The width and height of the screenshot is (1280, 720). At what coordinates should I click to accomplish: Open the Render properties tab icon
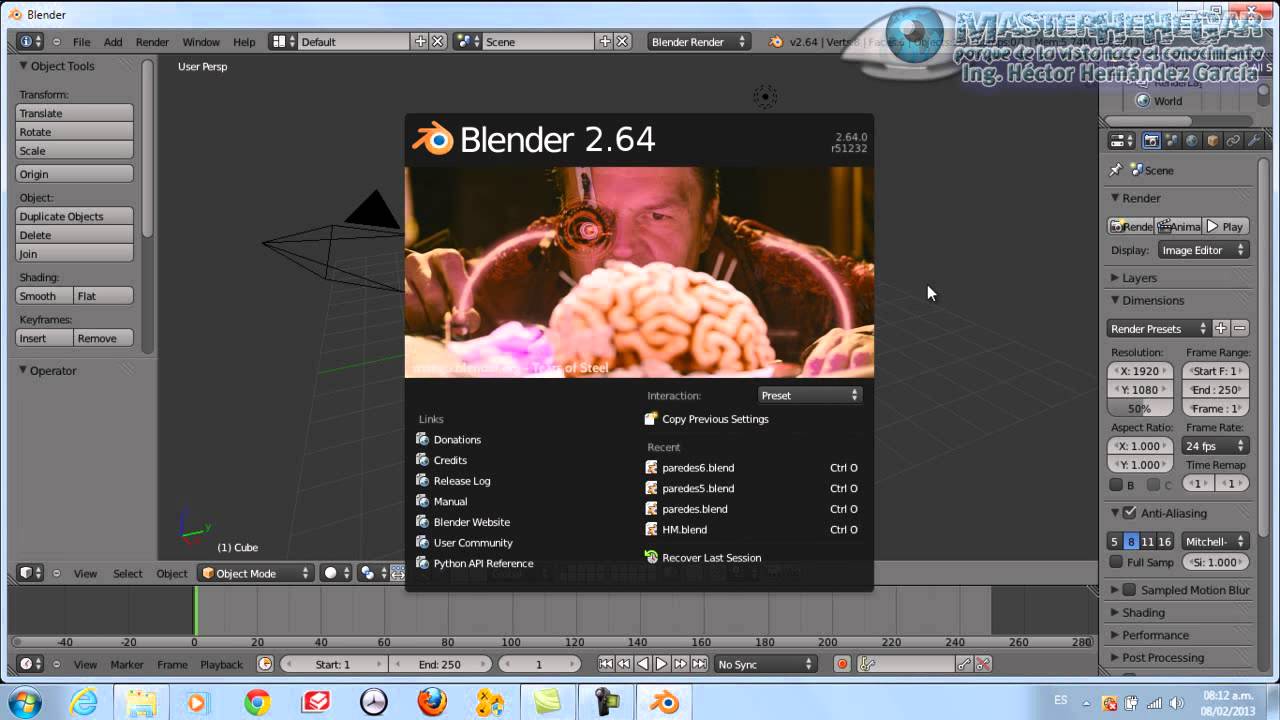pyautogui.click(x=1151, y=141)
